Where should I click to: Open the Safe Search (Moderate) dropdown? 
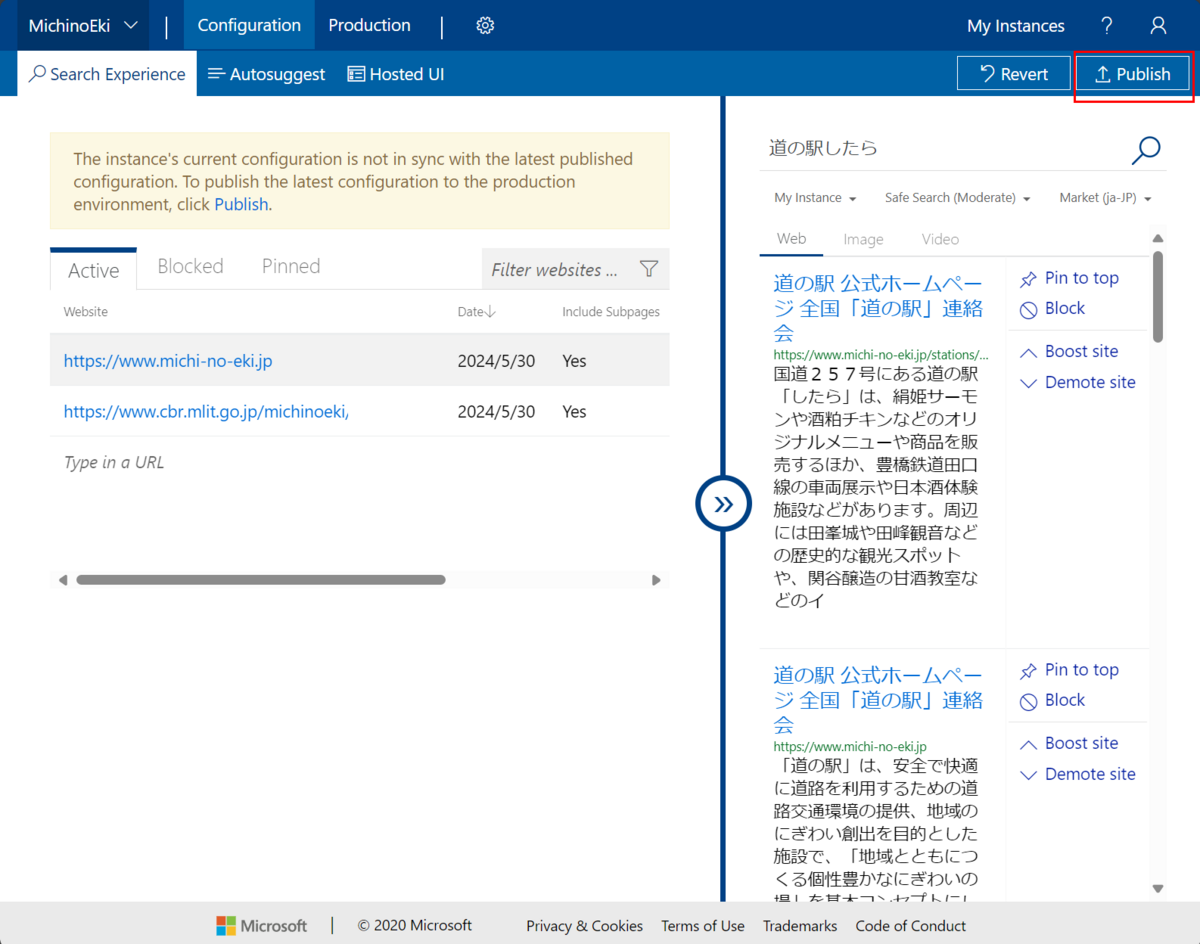(957, 198)
